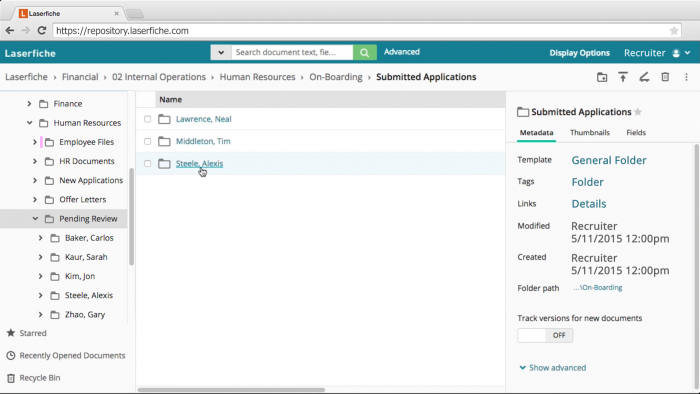Screen dimensions: 700x394
Task: Click the folder icon beside Finance
Action: click(43, 104)
